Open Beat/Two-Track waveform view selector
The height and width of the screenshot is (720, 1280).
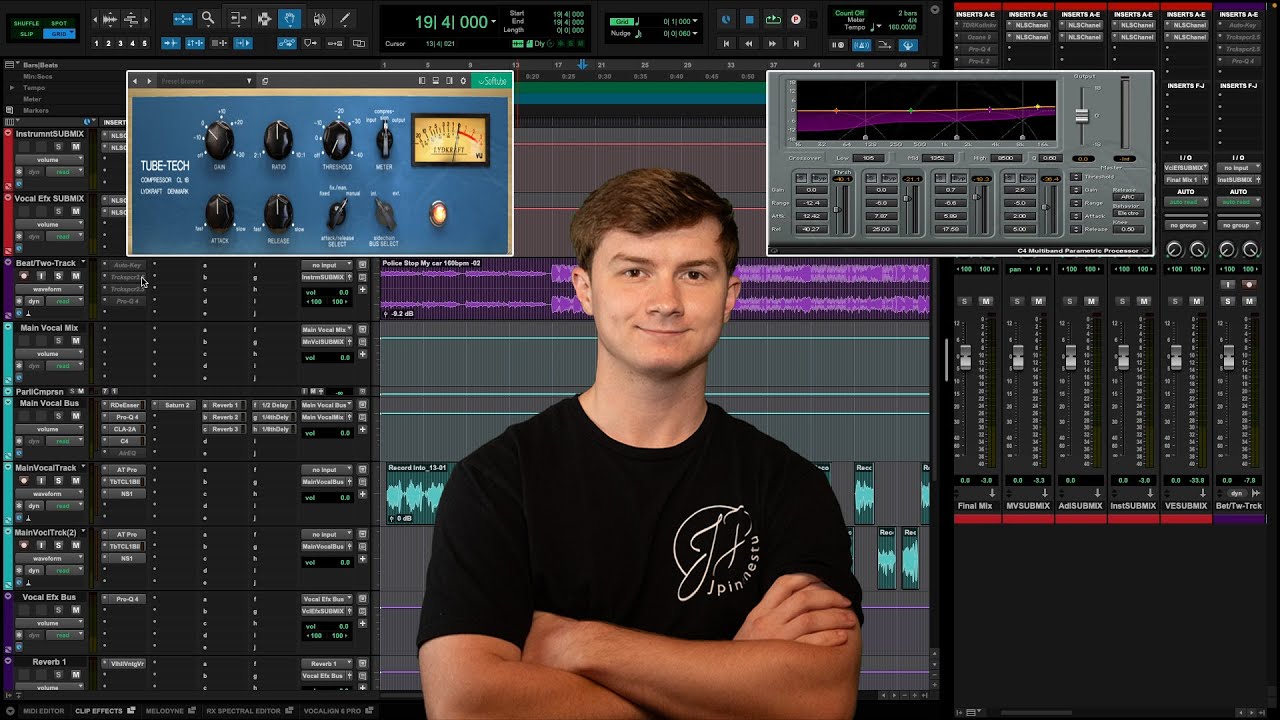pos(49,289)
